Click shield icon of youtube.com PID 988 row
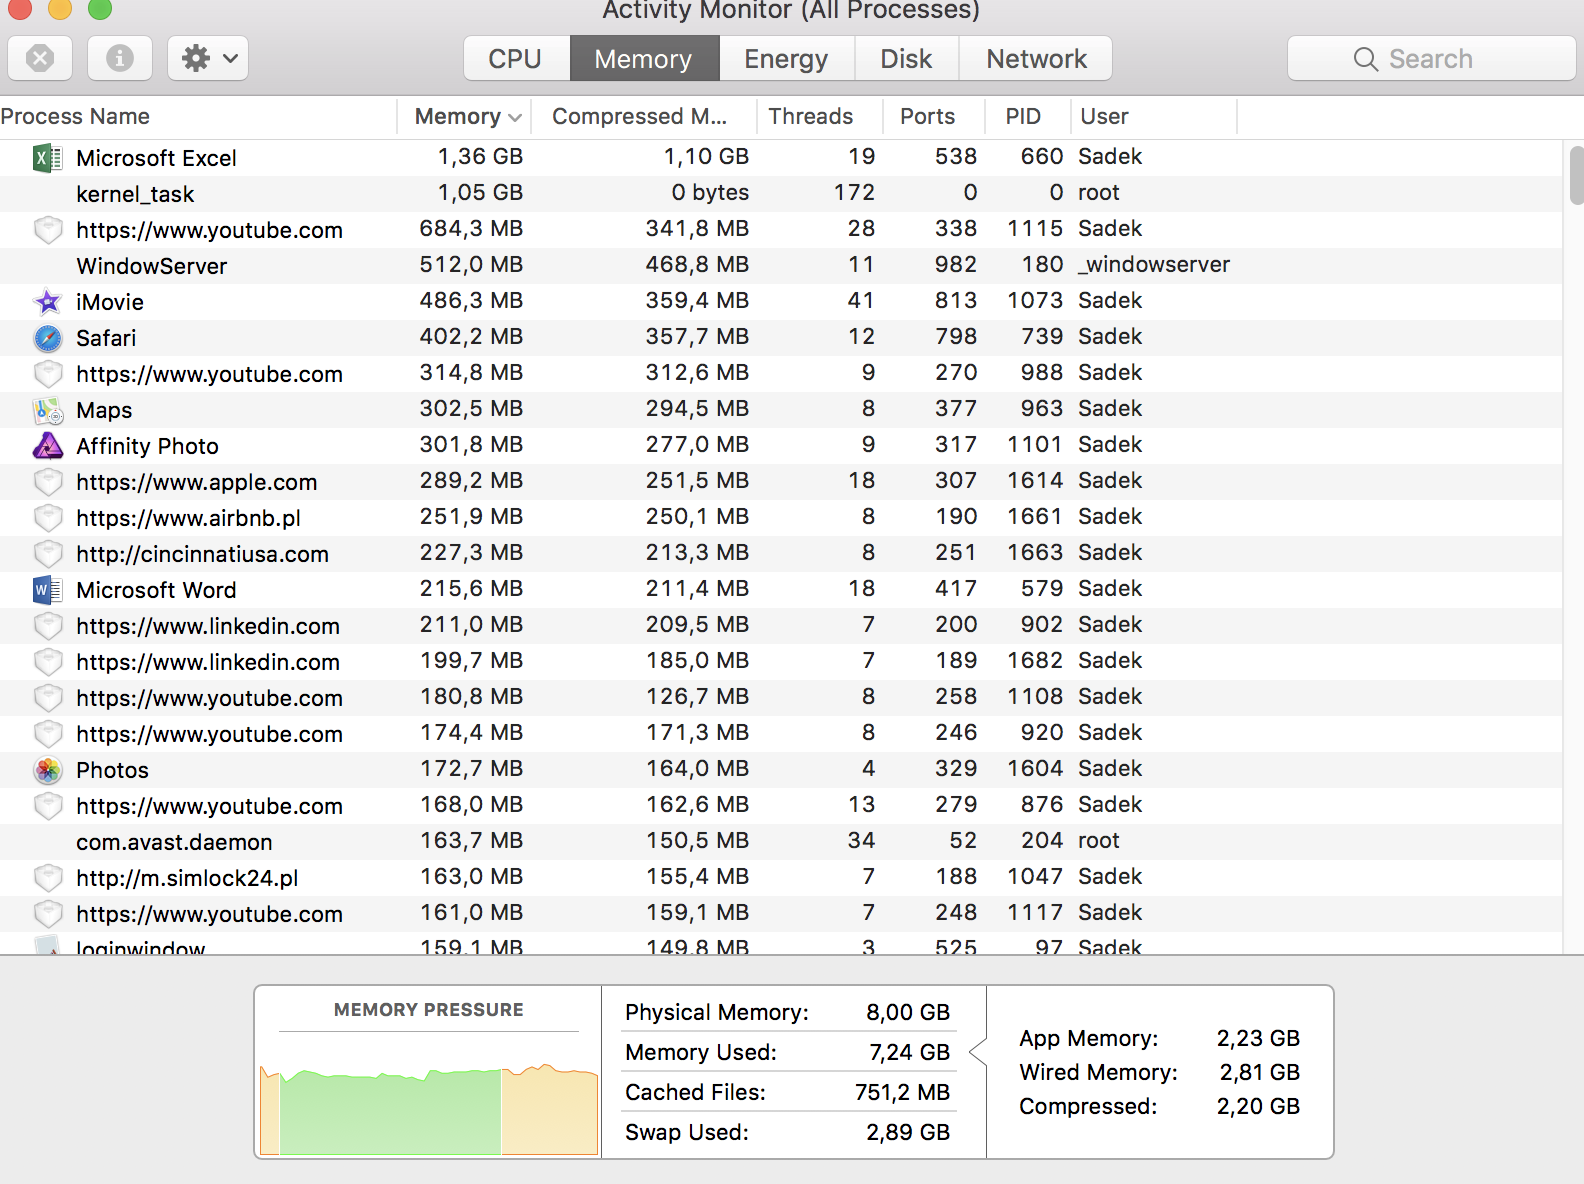 tap(48, 374)
